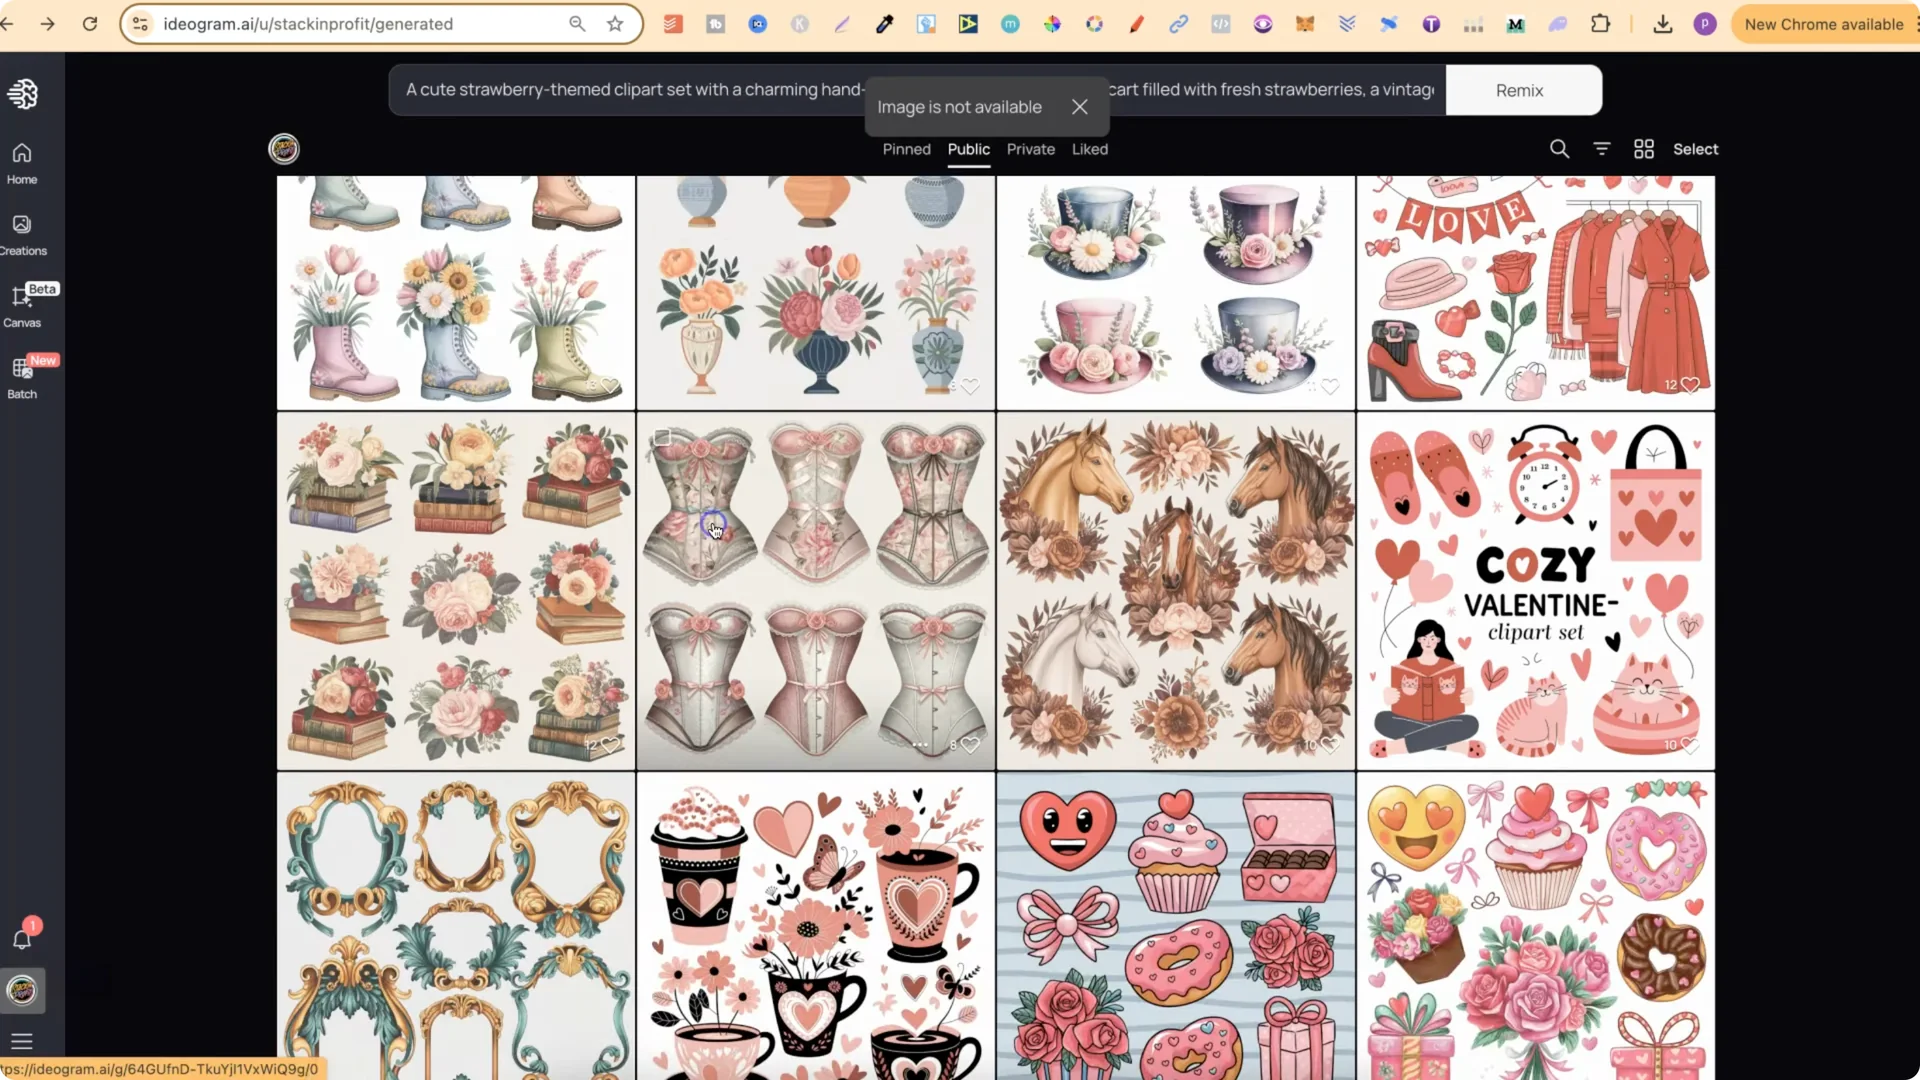Open the Creations panel
This screenshot has width=1920, height=1080.
[x=22, y=235]
